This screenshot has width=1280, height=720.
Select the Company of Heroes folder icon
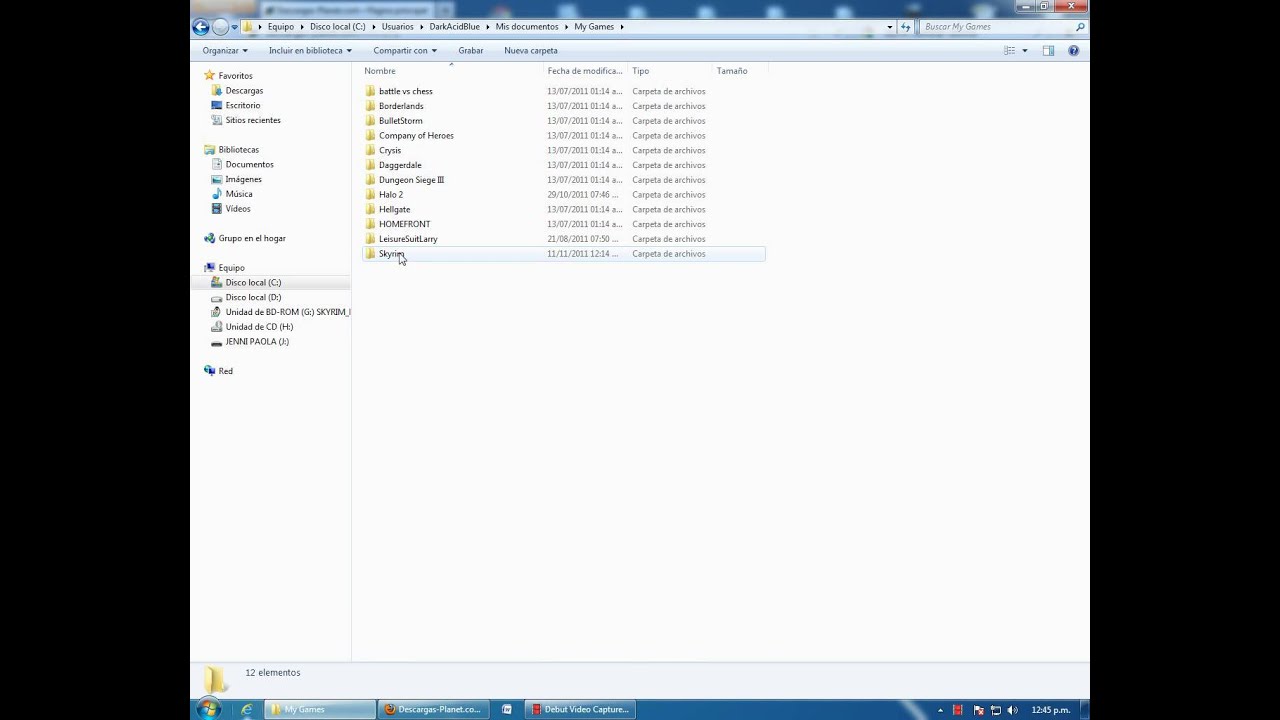(370, 135)
